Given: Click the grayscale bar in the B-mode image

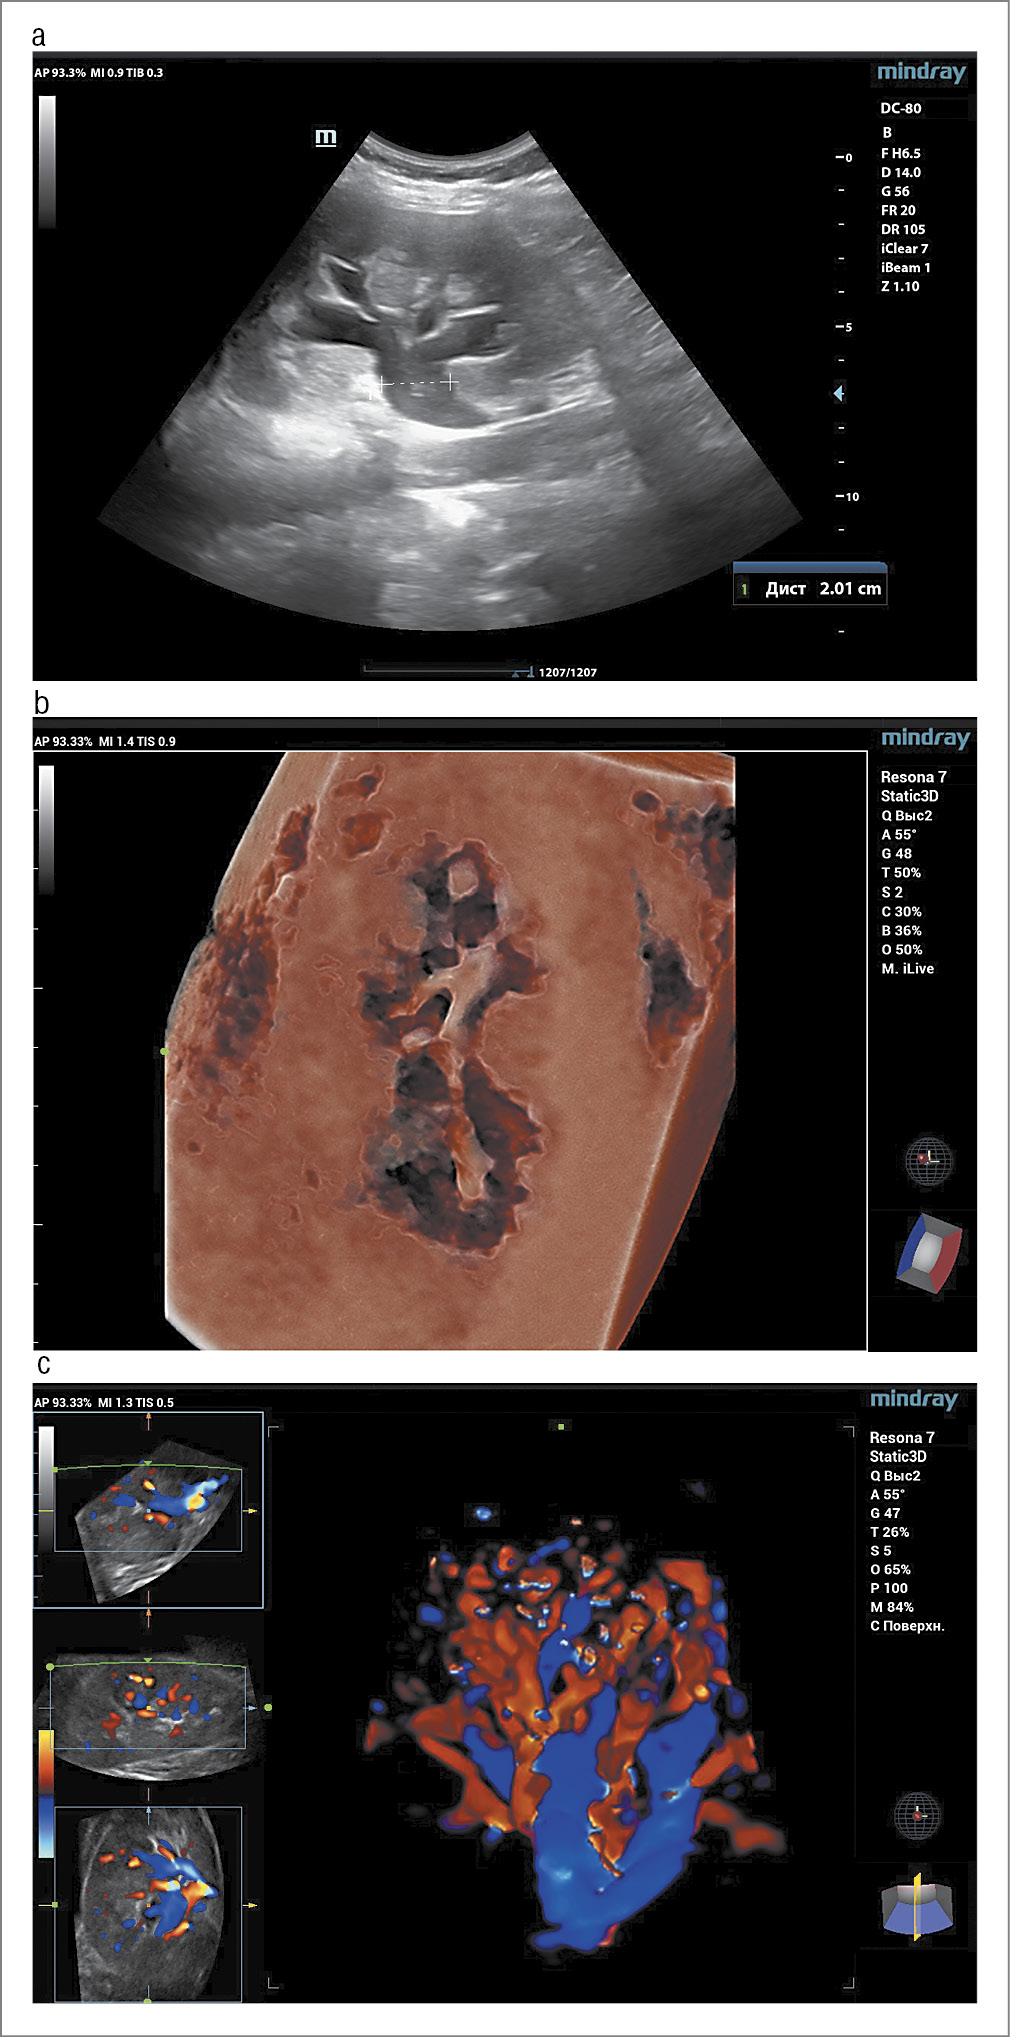Looking at the screenshot, I should [47, 162].
